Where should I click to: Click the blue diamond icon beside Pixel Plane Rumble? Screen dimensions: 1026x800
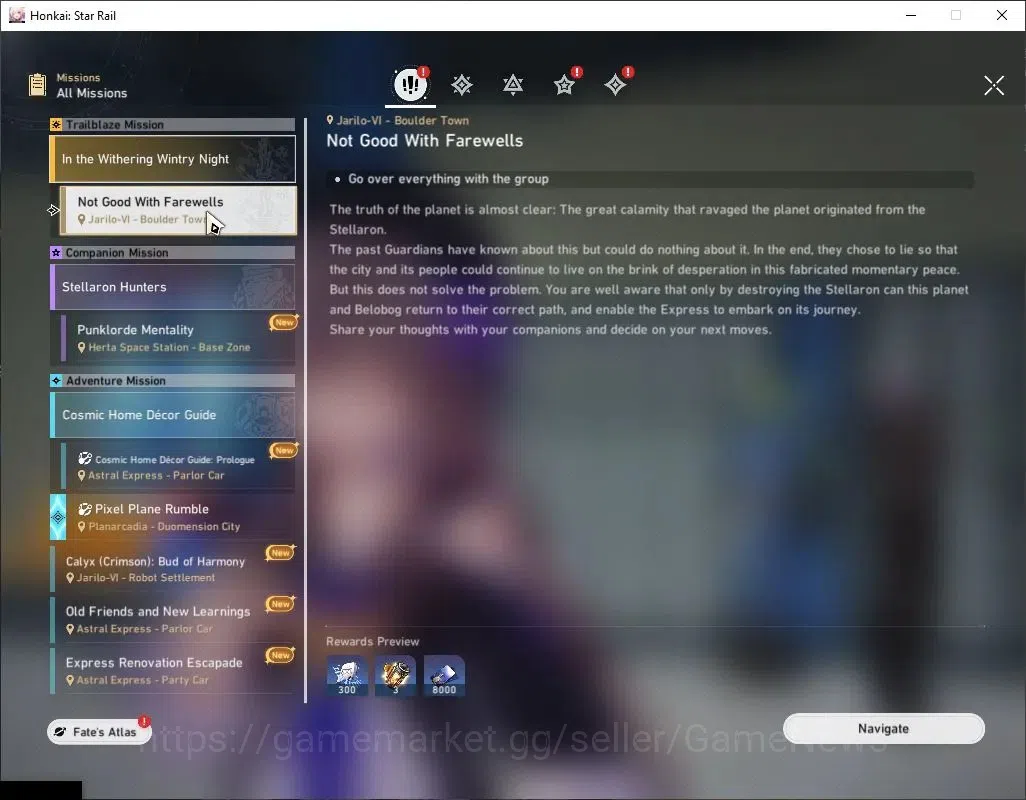pos(58,517)
